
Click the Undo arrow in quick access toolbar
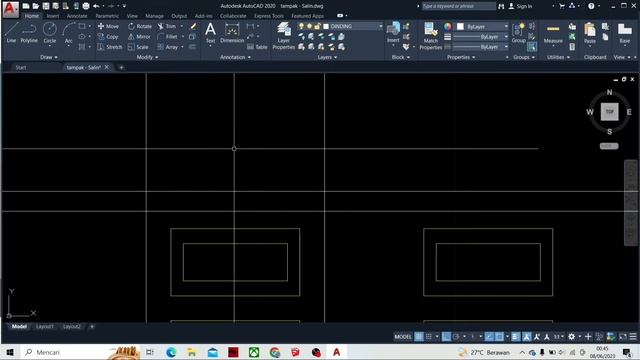click(96, 6)
